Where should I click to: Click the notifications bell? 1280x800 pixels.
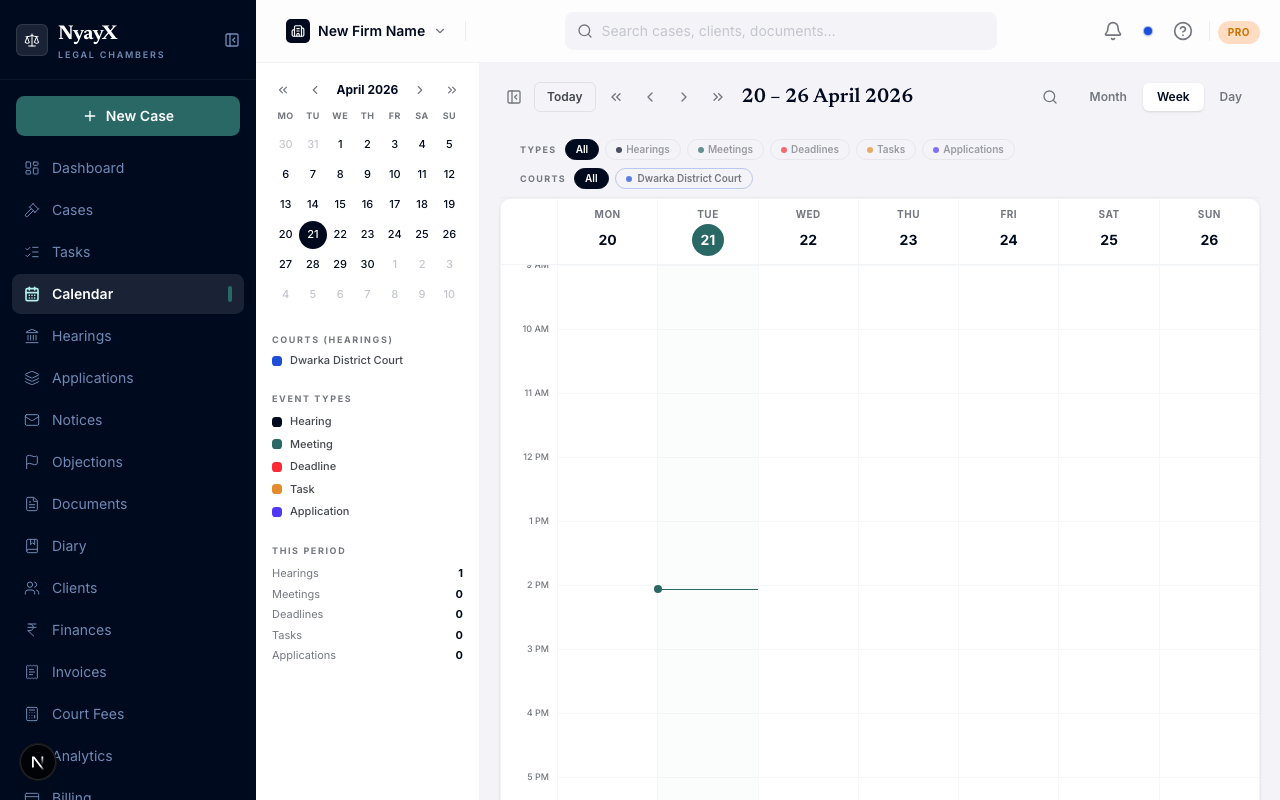point(1112,31)
